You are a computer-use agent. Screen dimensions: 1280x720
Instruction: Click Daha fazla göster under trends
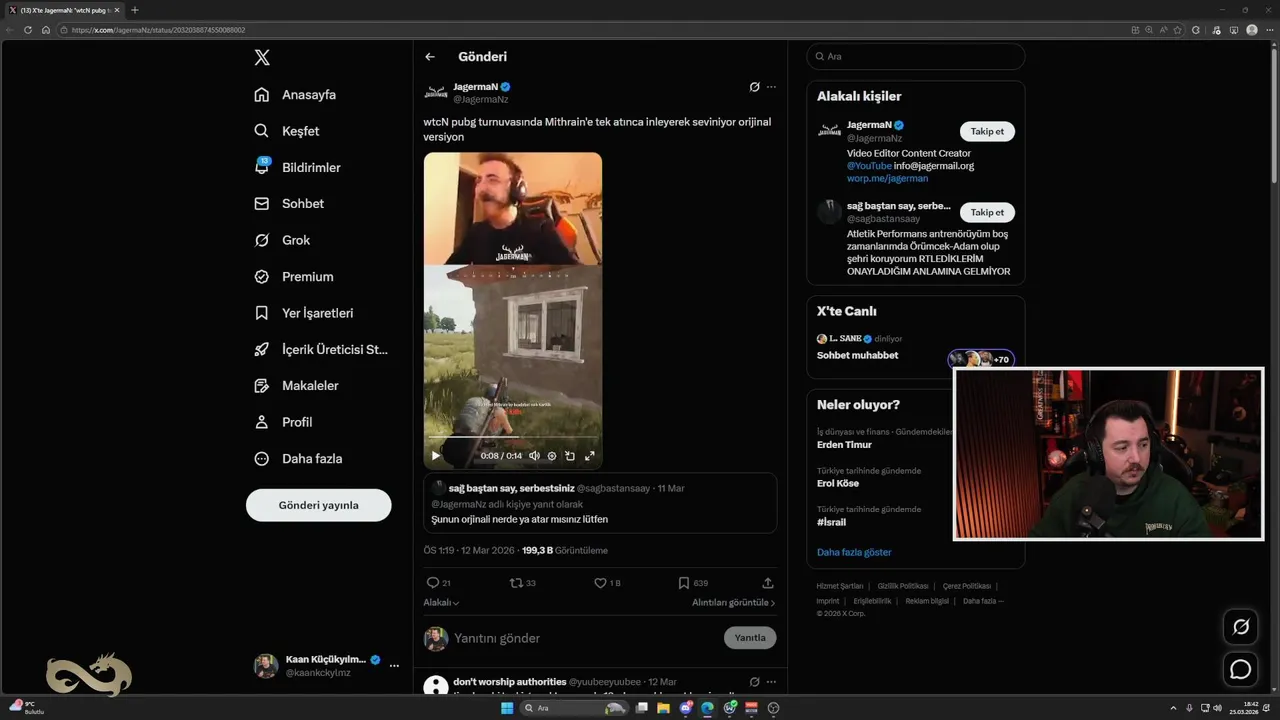[854, 552]
